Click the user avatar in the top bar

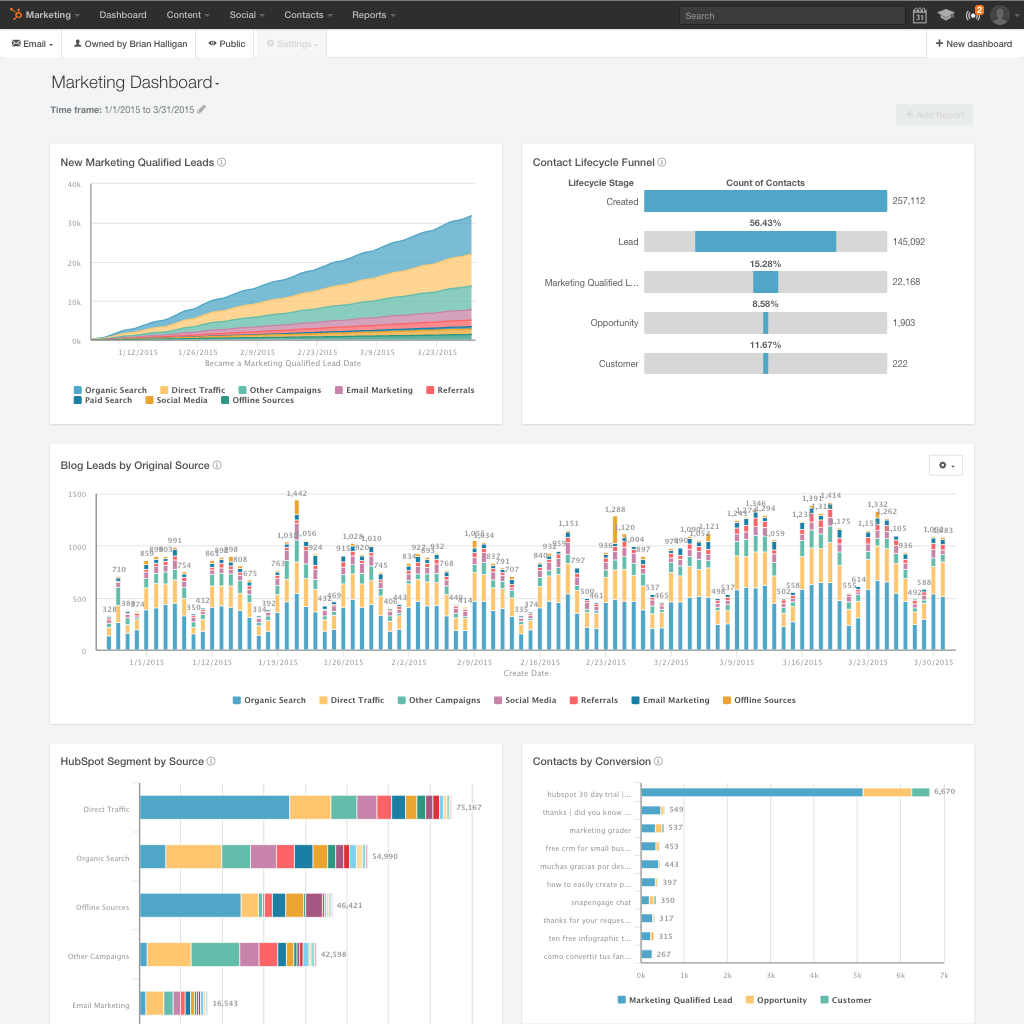(x=1000, y=14)
